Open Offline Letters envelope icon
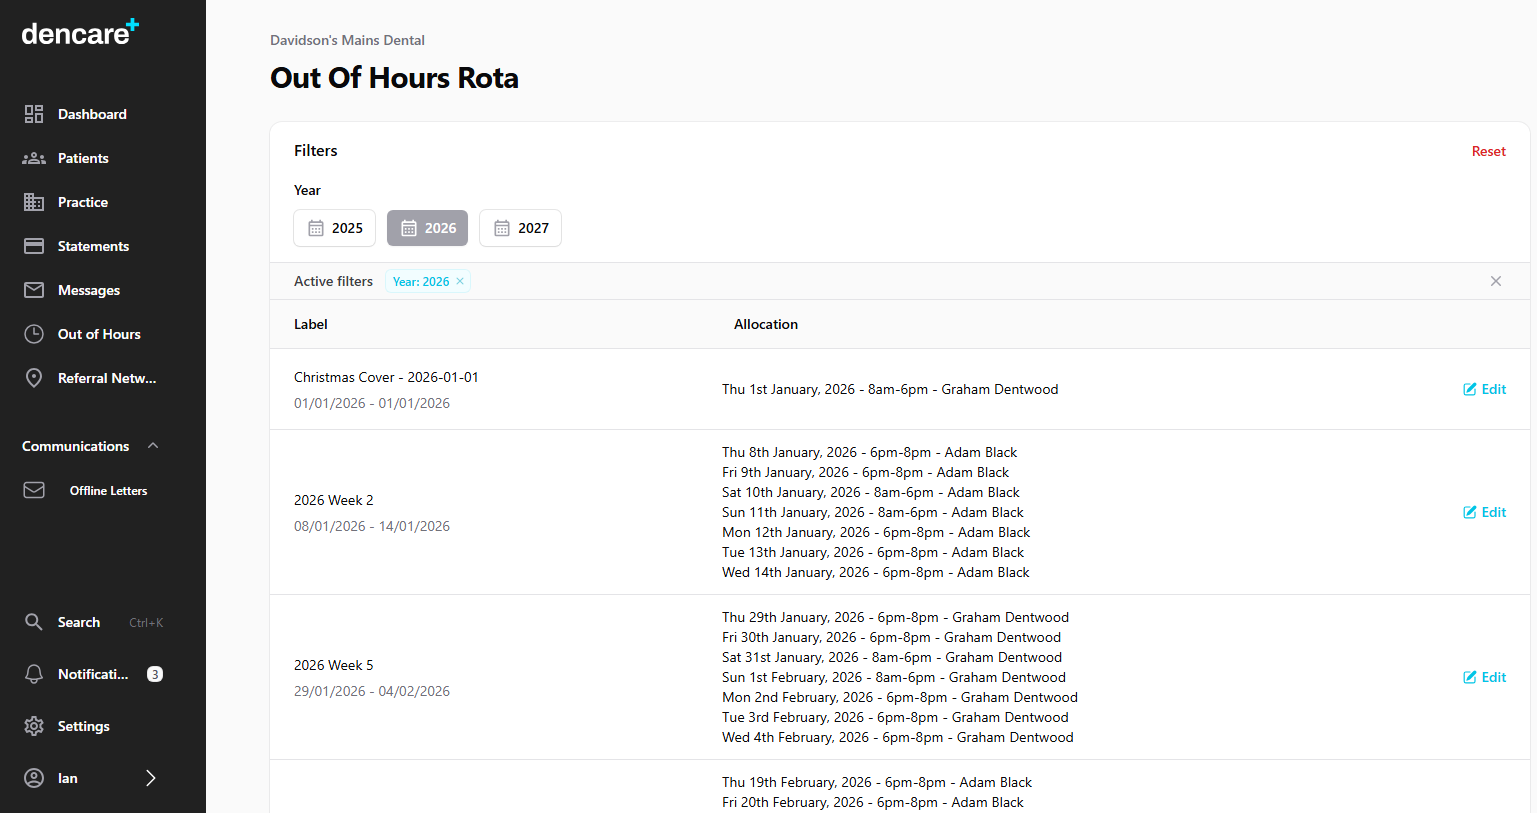The image size is (1537, 813). tap(33, 489)
